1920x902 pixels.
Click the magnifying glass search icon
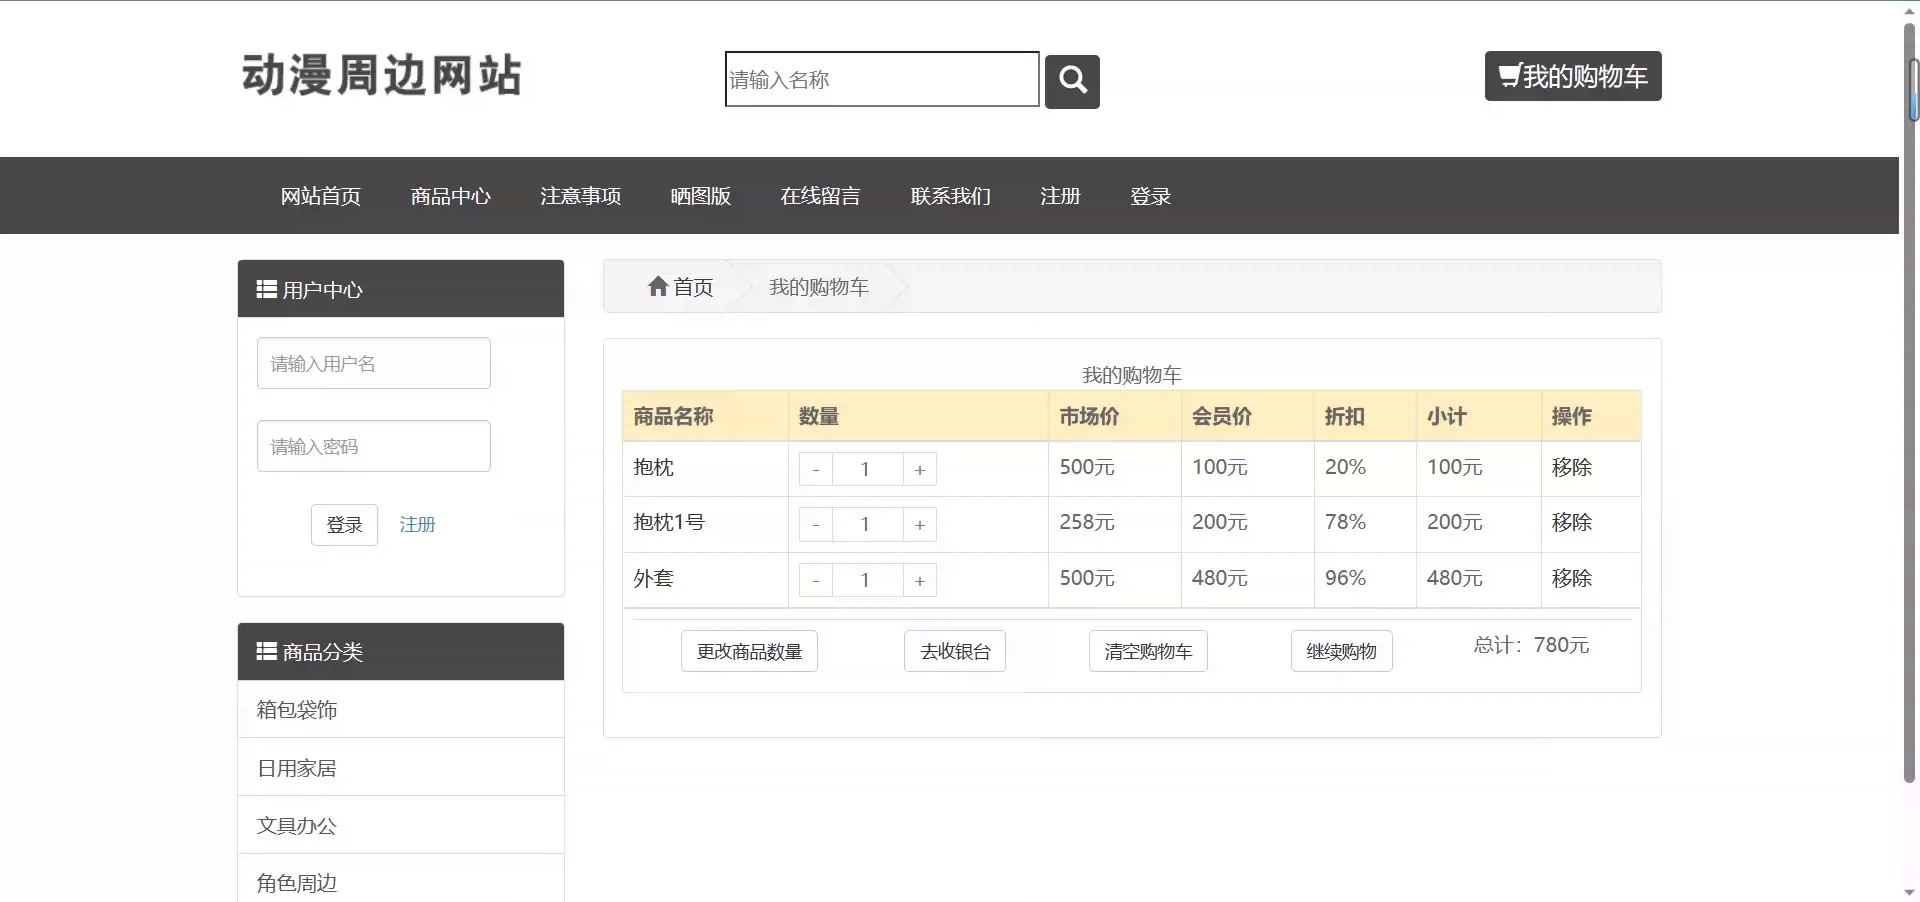point(1072,81)
